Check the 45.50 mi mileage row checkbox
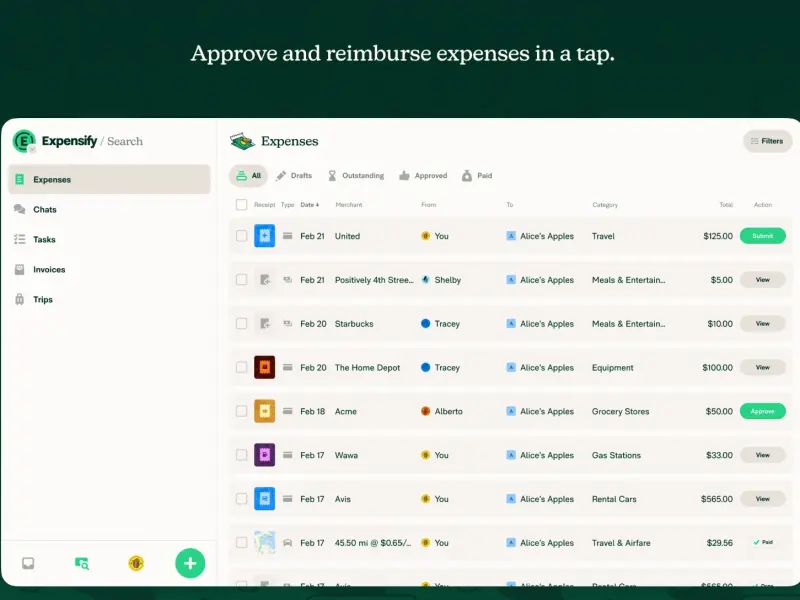800x600 pixels. click(x=241, y=543)
